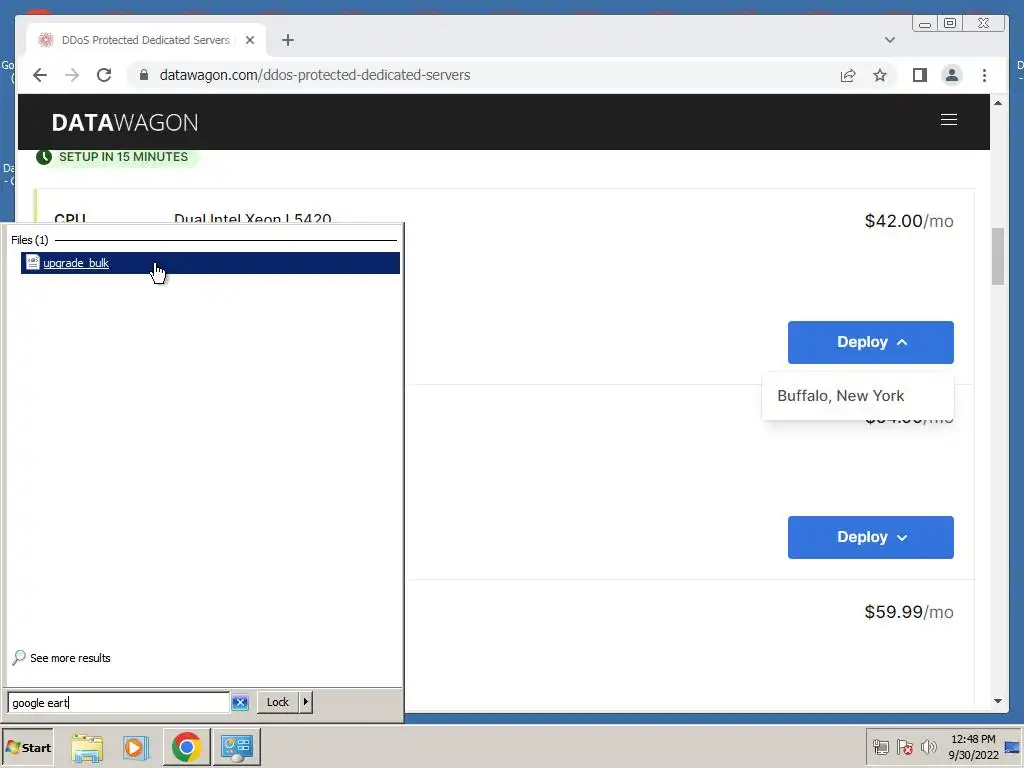Image resolution: width=1024 pixels, height=768 pixels.
Task: Click the $42.00/mo price text
Action: pyautogui.click(x=909, y=221)
